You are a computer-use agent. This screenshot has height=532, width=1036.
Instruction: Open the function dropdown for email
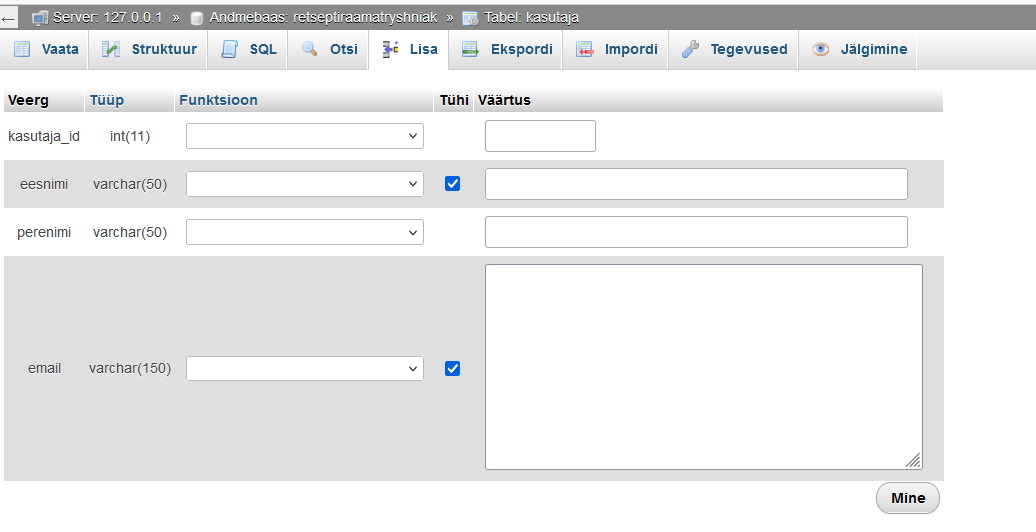point(305,368)
